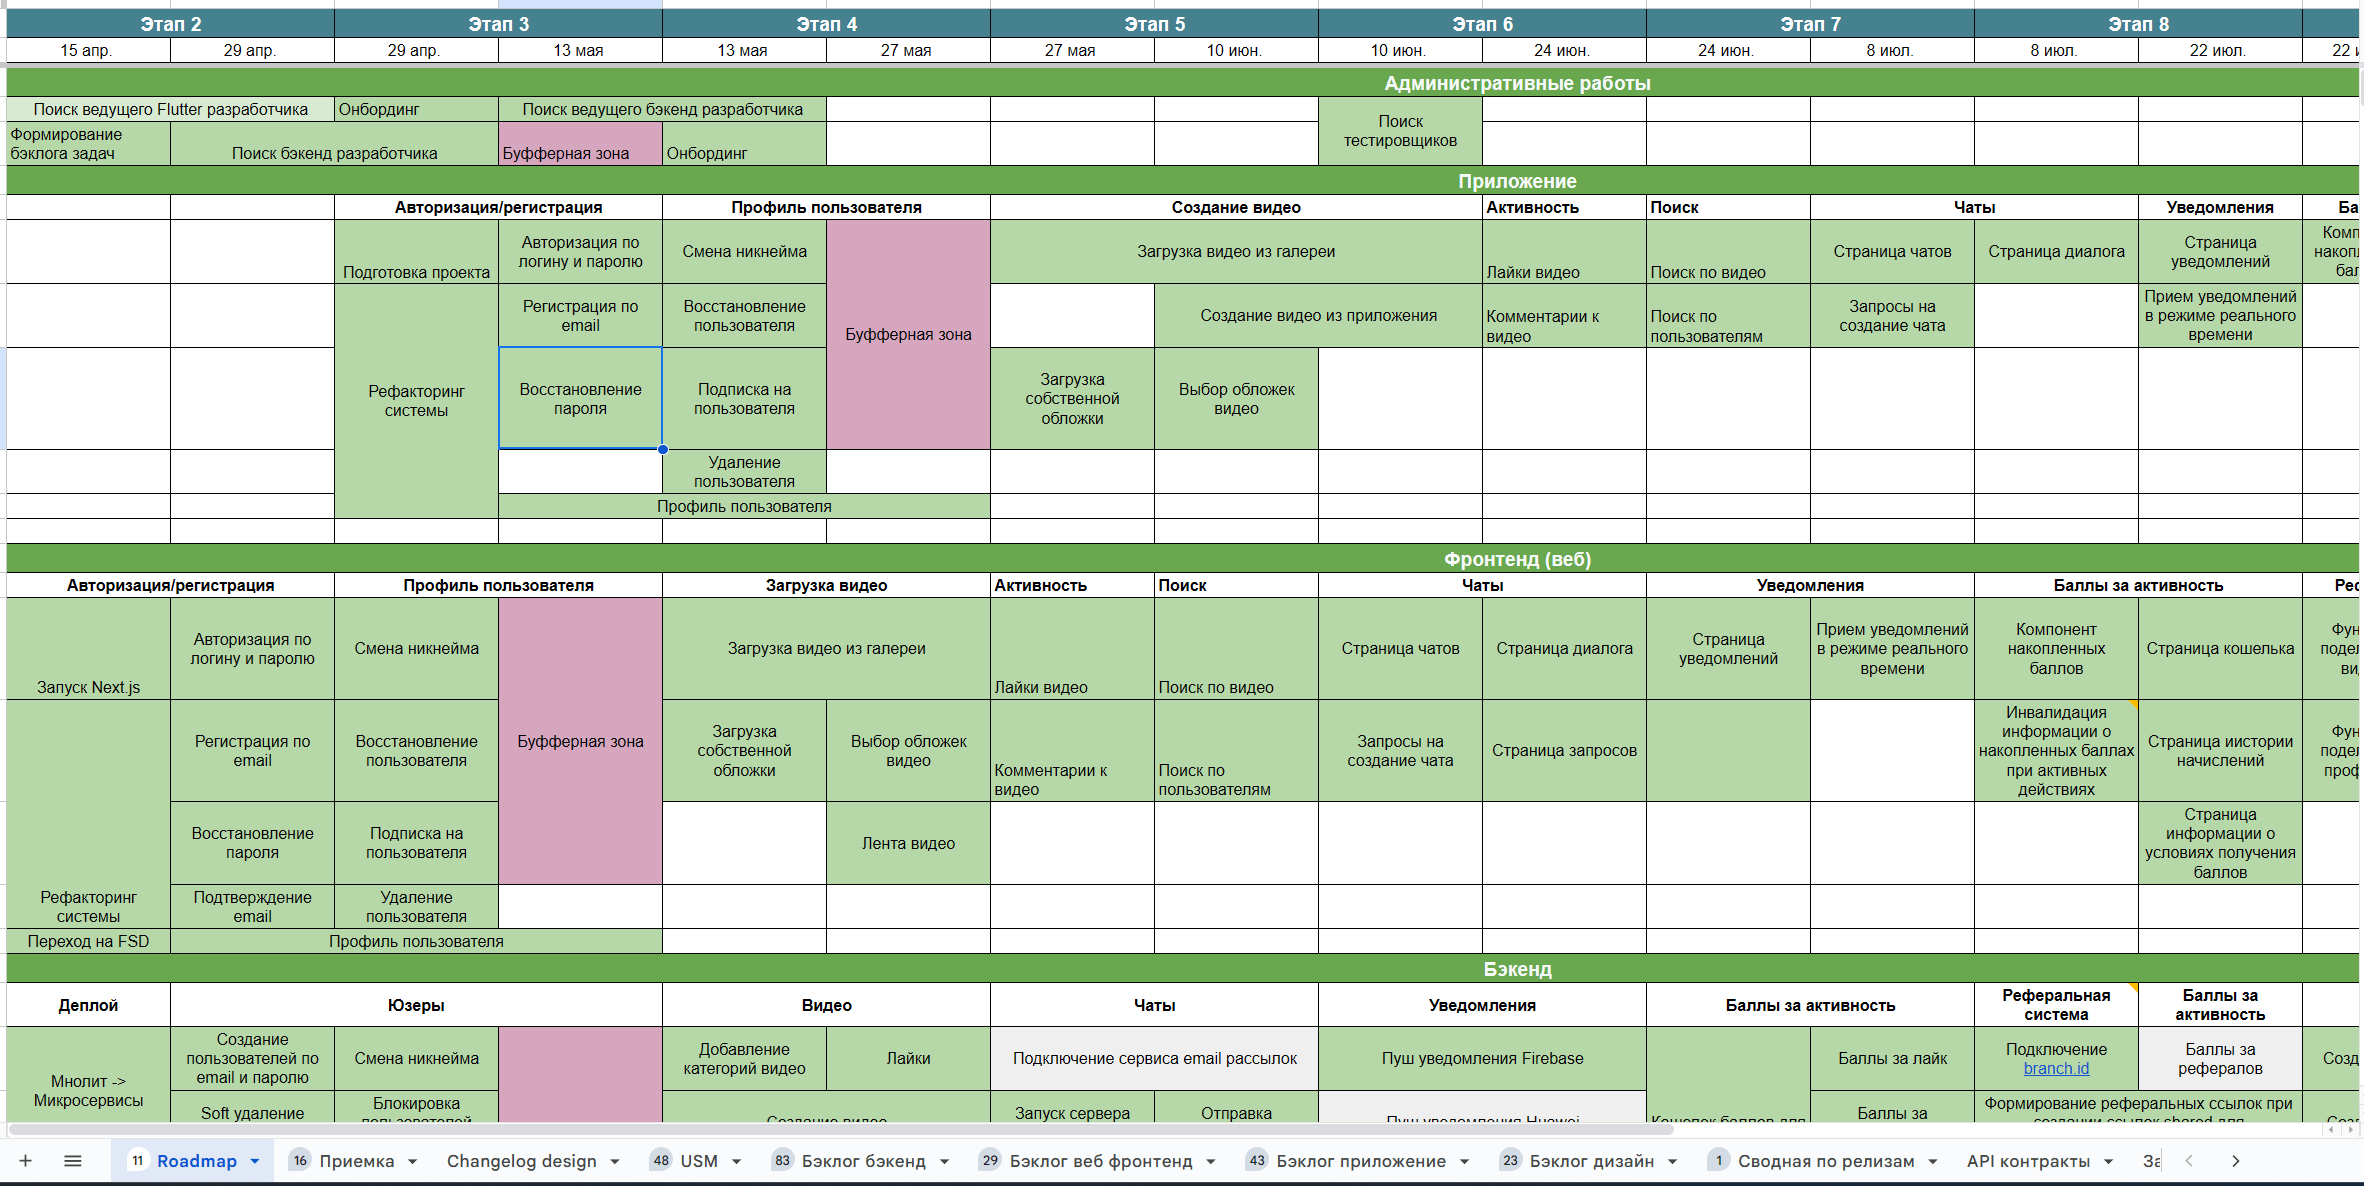Open the all sheets list icon

72,1161
